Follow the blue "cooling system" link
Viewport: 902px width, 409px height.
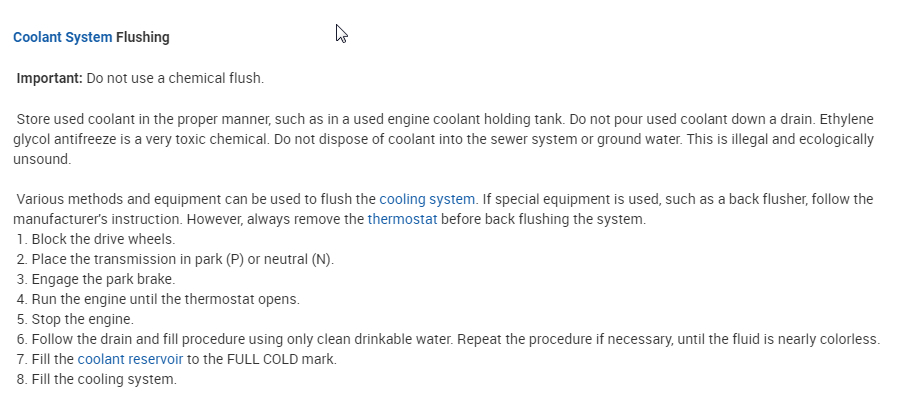[427, 198]
